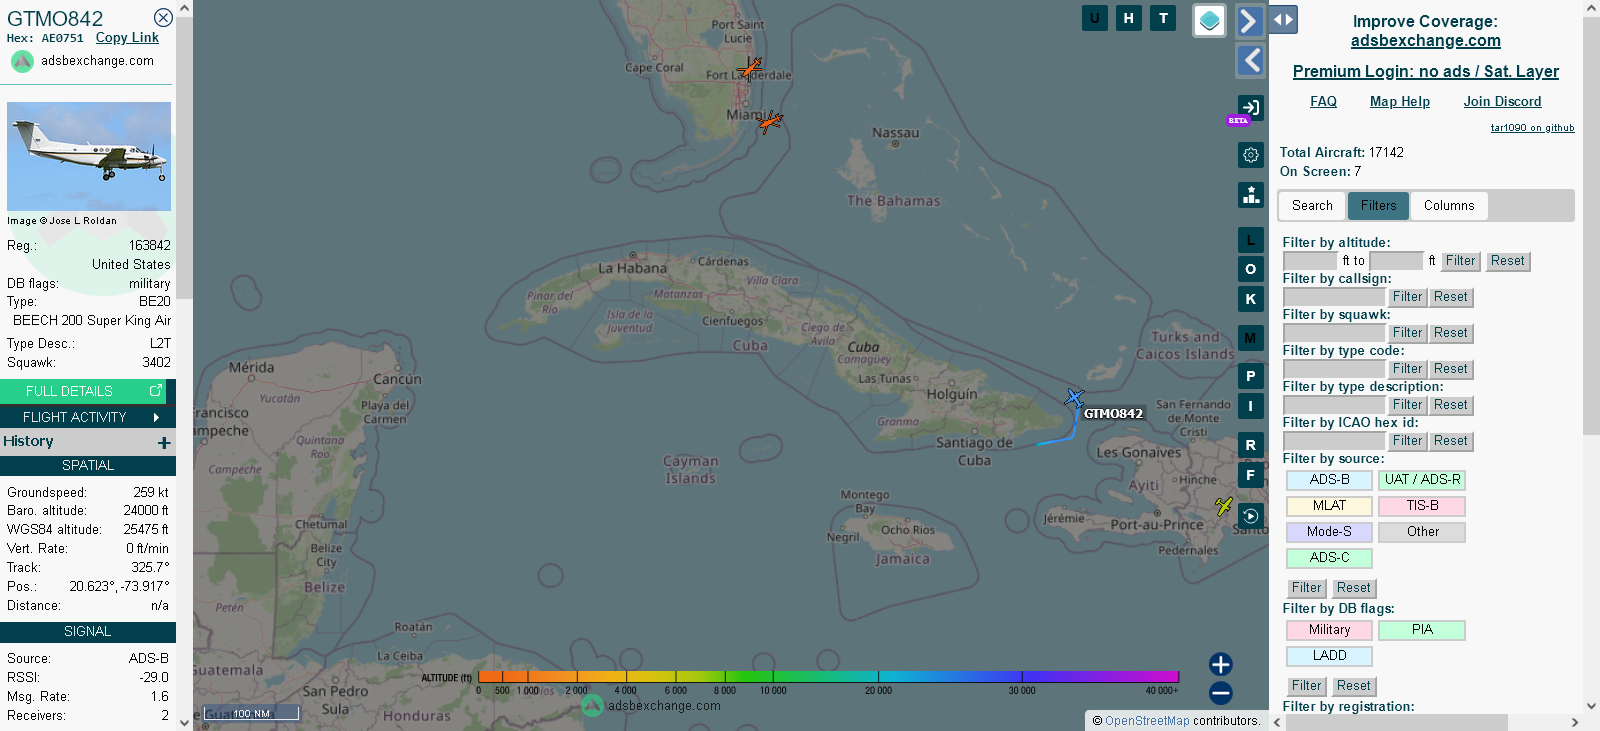Select MLAT source filter swatch
This screenshot has width=1600, height=731.
1329,506
